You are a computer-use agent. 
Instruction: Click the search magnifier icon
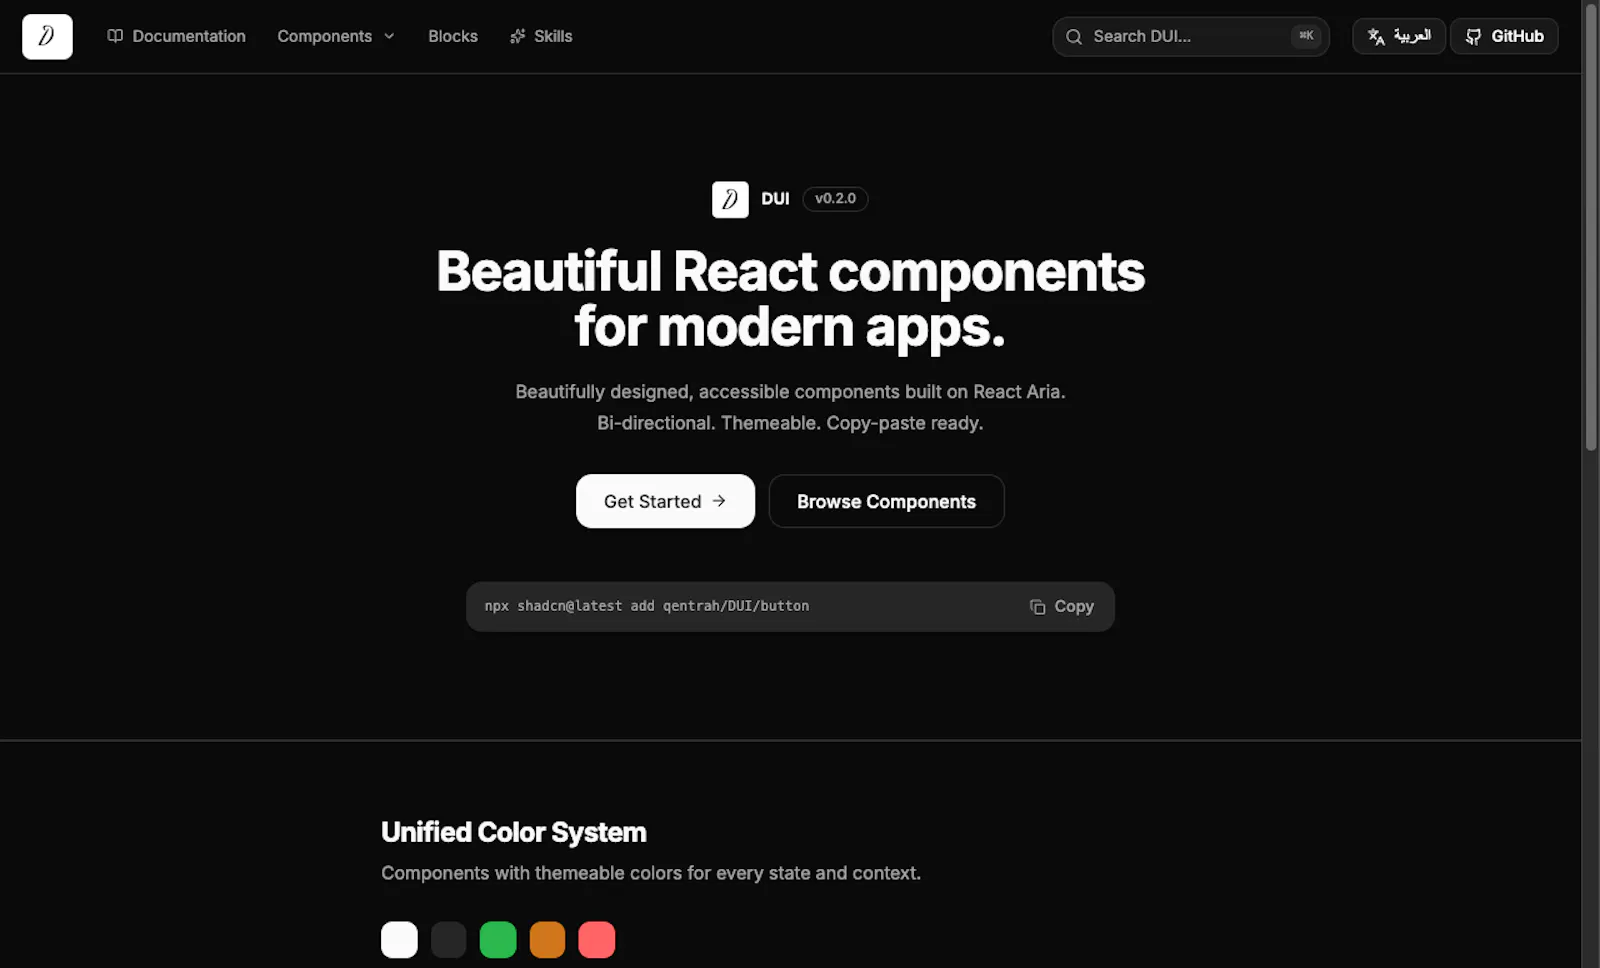pos(1074,36)
